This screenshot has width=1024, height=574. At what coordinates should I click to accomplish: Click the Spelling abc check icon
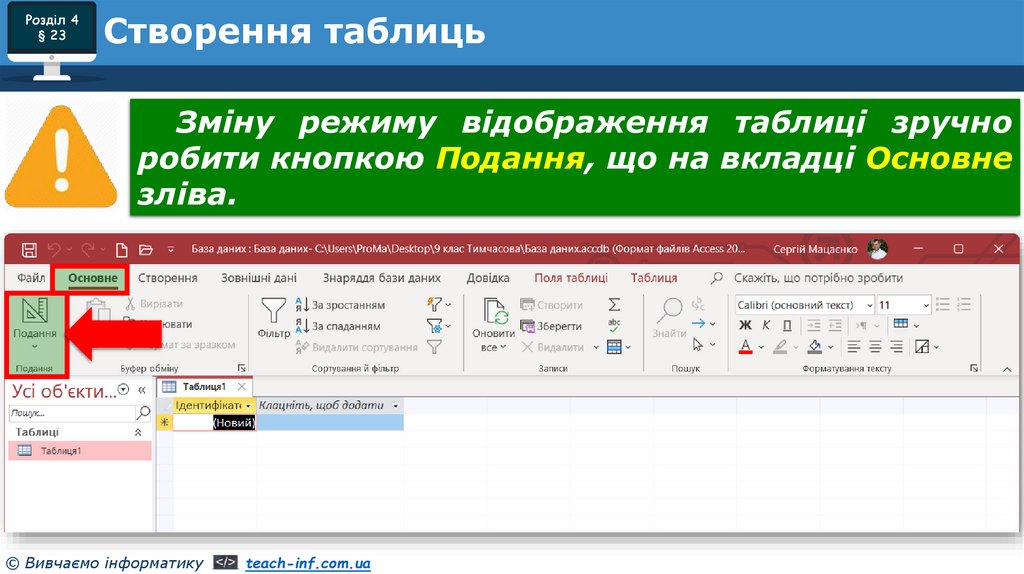pyautogui.click(x=614, y=325)
